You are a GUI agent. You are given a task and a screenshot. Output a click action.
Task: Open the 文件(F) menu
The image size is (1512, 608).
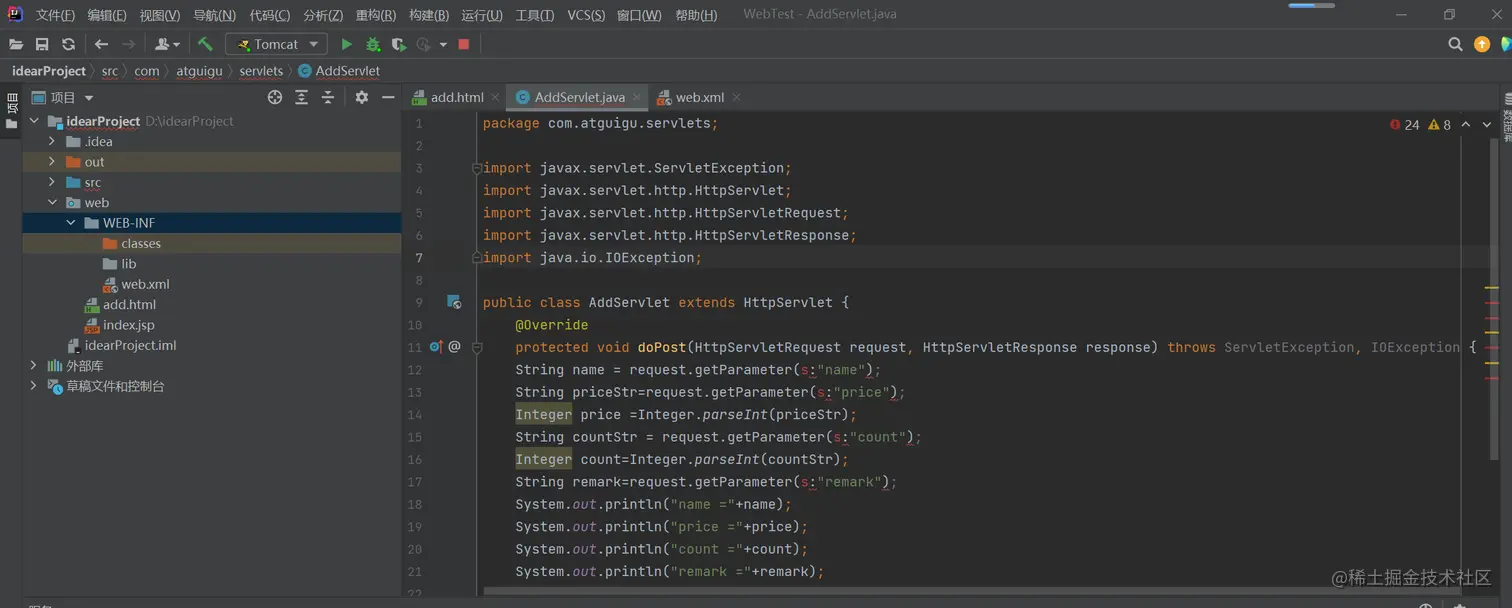[55, 15]
